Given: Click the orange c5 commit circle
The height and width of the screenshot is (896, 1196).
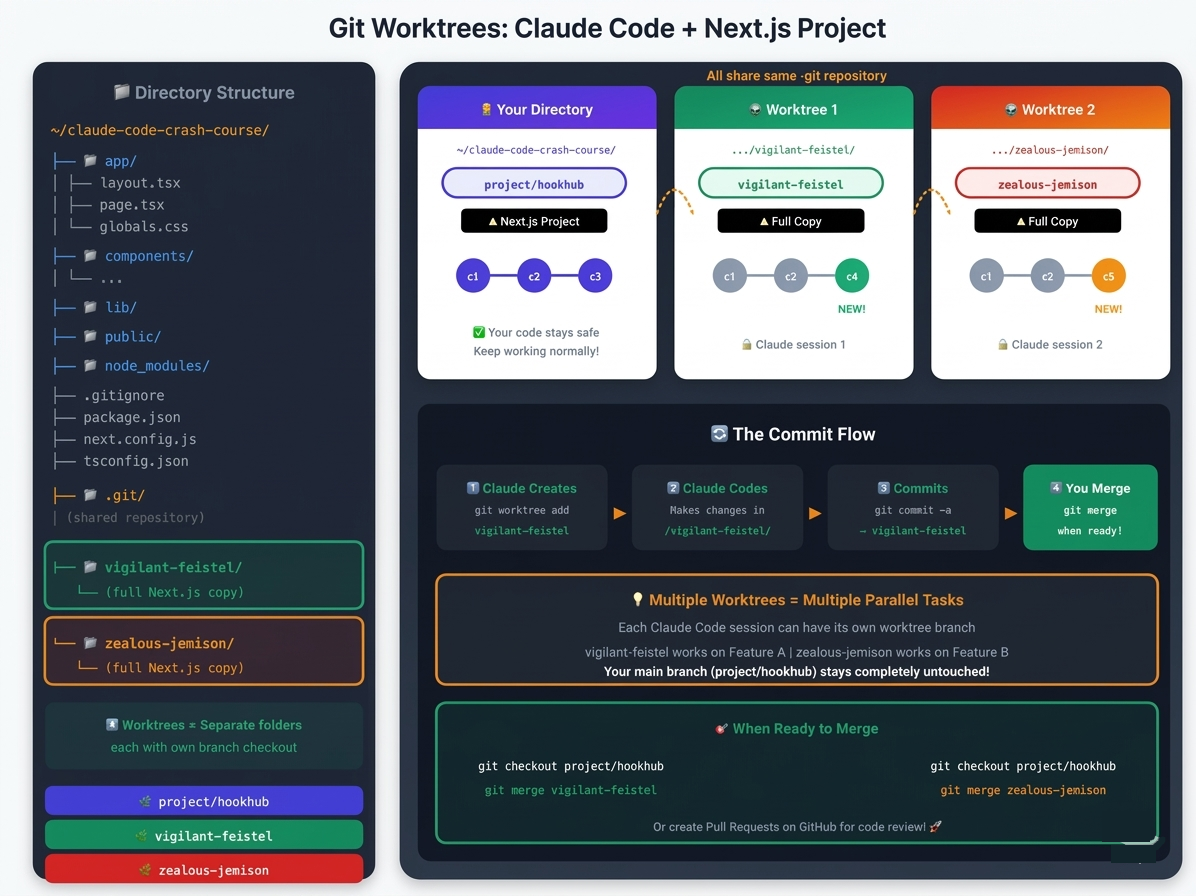Looking at the screenshot, I should [1108, 276].
